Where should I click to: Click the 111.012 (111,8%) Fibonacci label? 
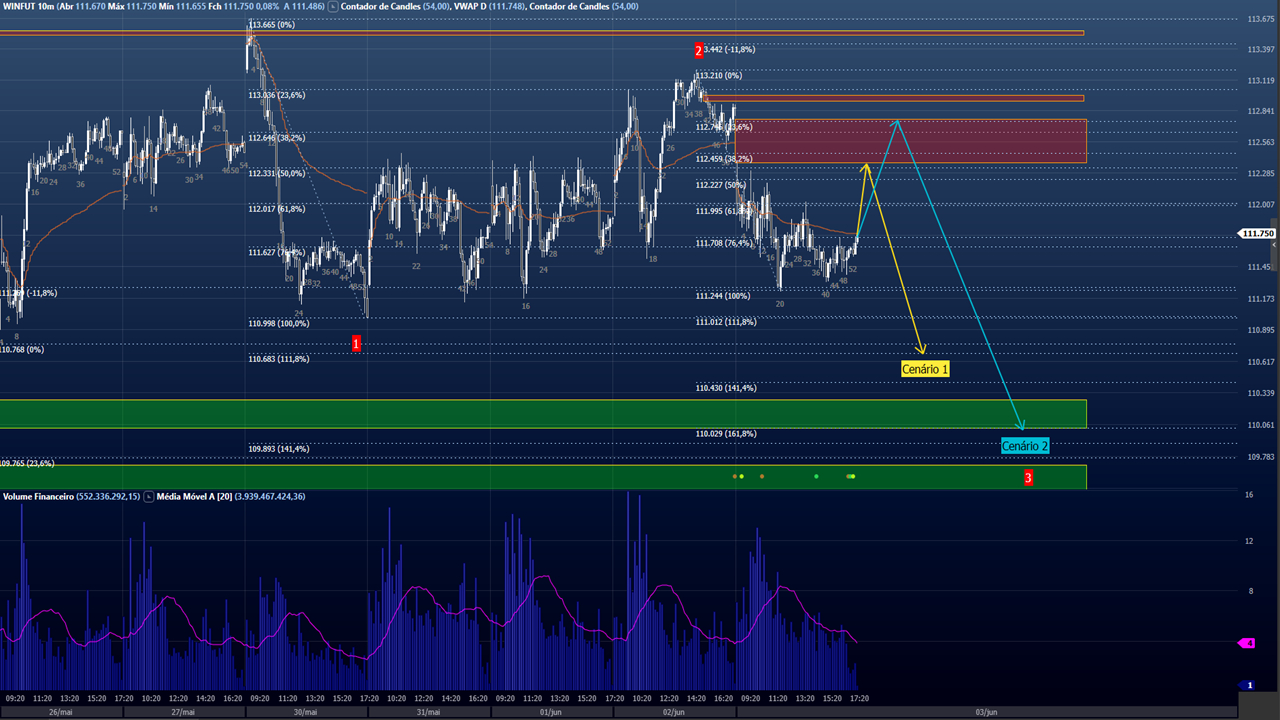(x=726, y=322)
